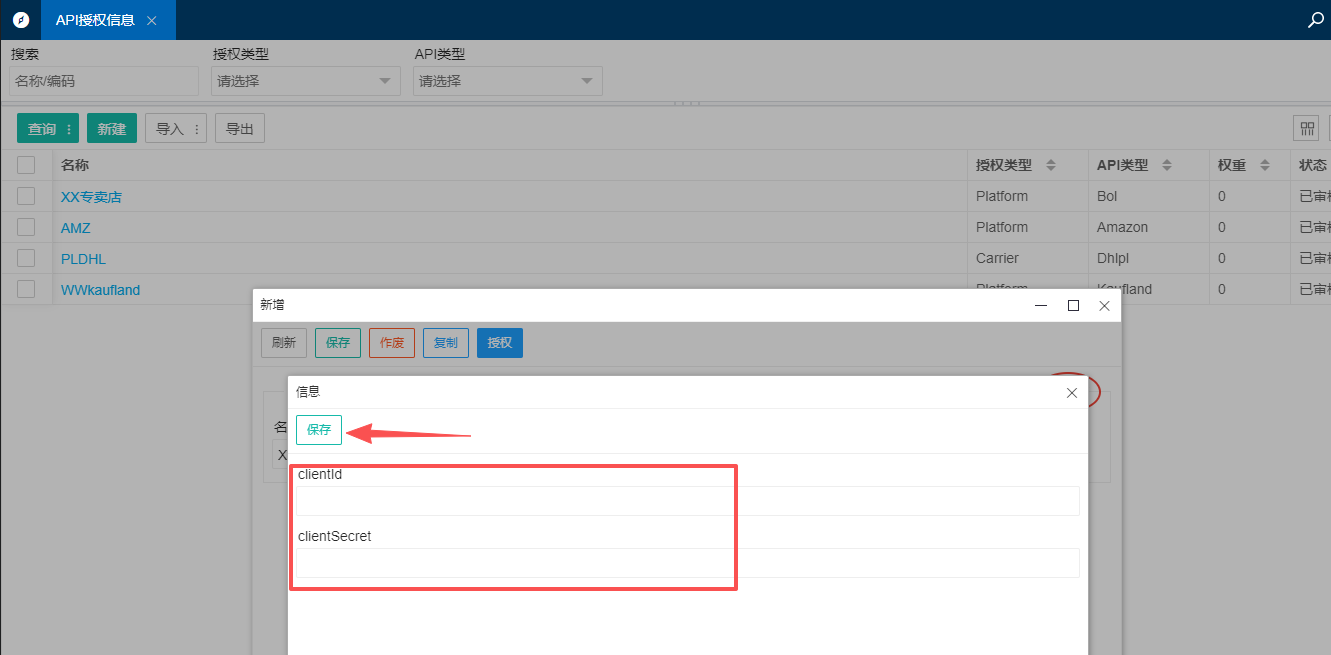
Task: Open the search magnifier icon at top right
Action: pos(1316,20)
